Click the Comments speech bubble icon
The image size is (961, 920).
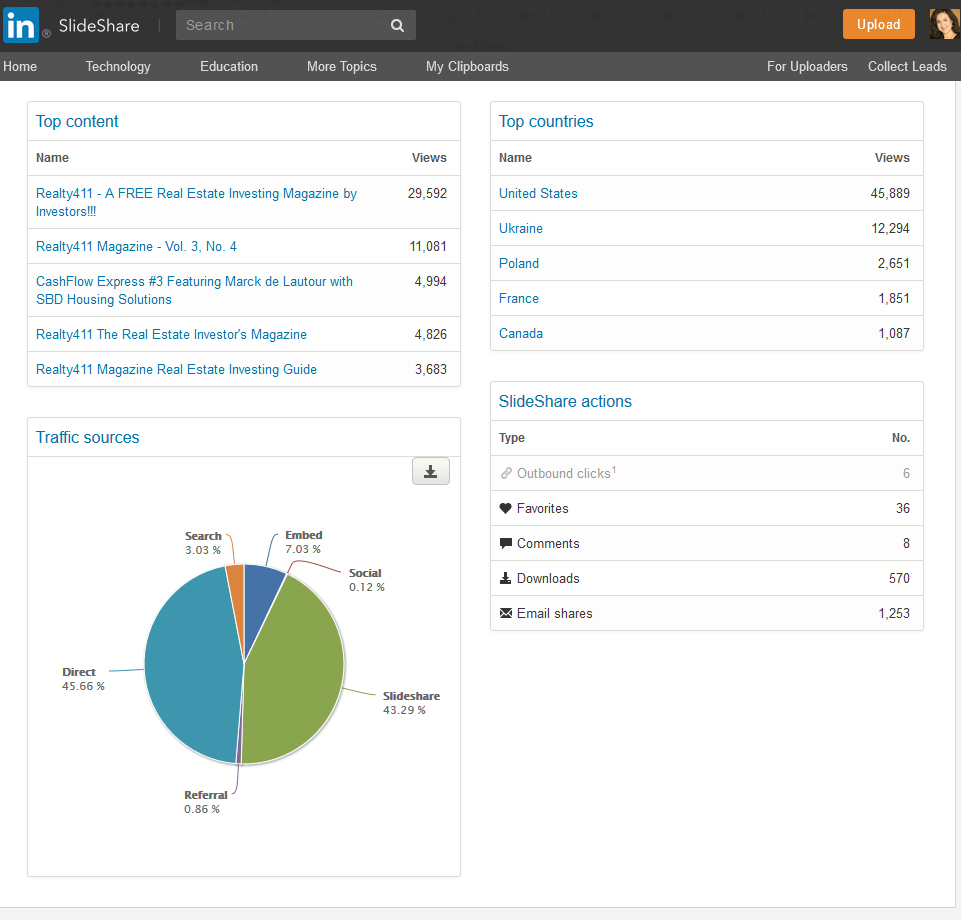[506, 543]
